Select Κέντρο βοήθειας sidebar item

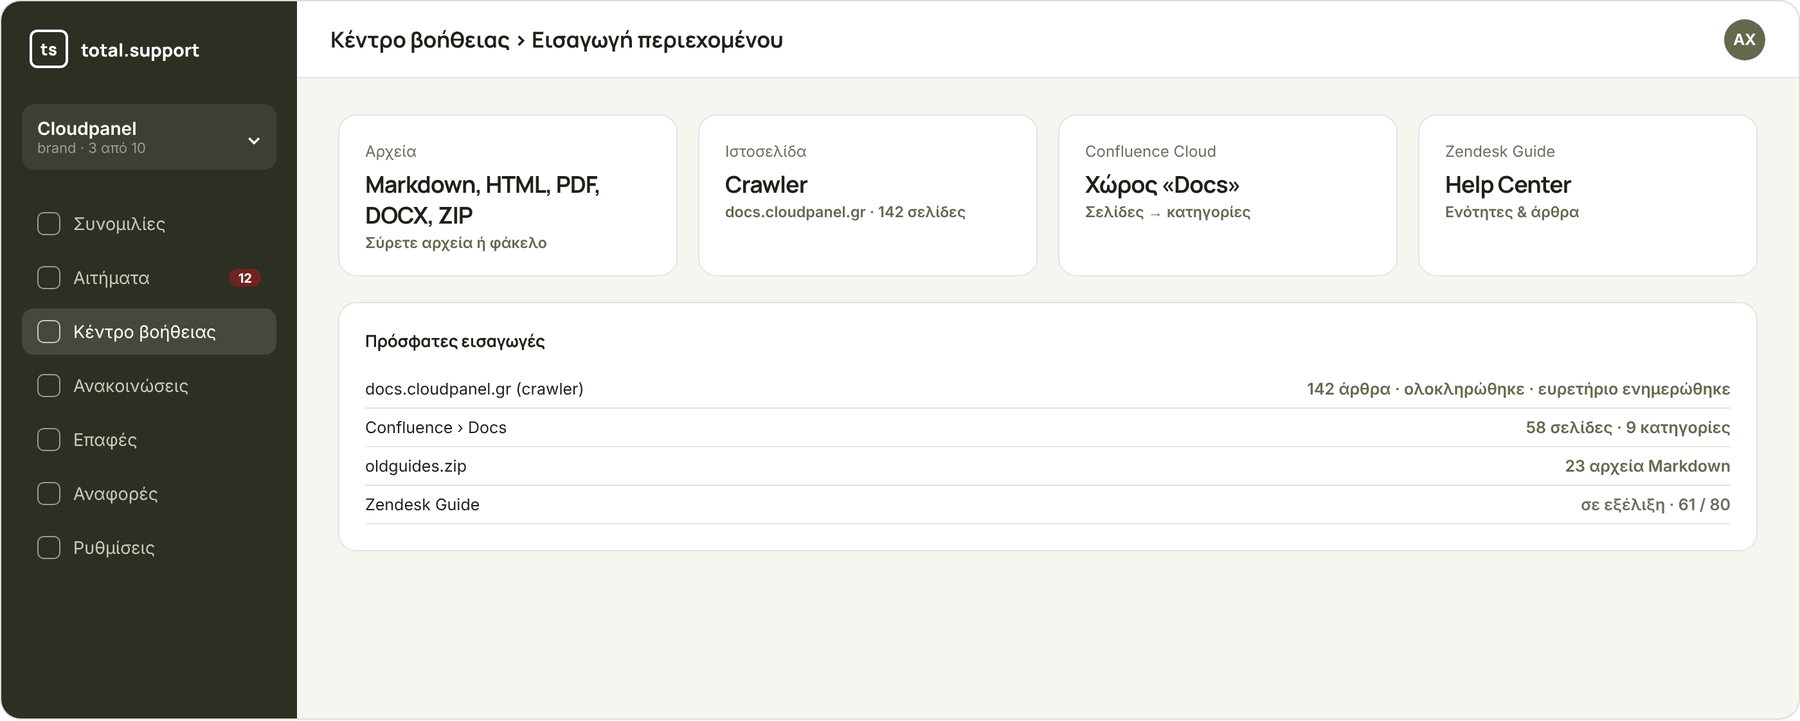[x=149, y=332]
